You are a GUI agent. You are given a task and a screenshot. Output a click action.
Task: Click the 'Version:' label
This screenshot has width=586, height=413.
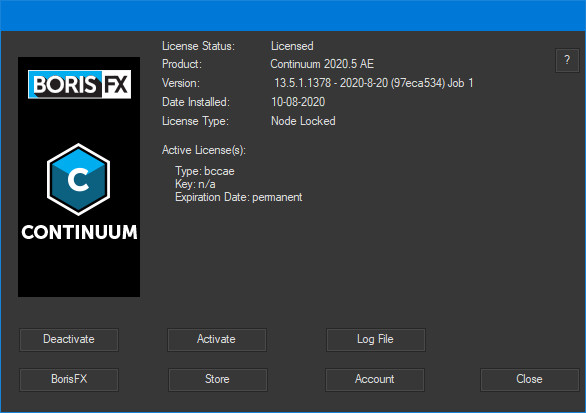click(181, 83)
